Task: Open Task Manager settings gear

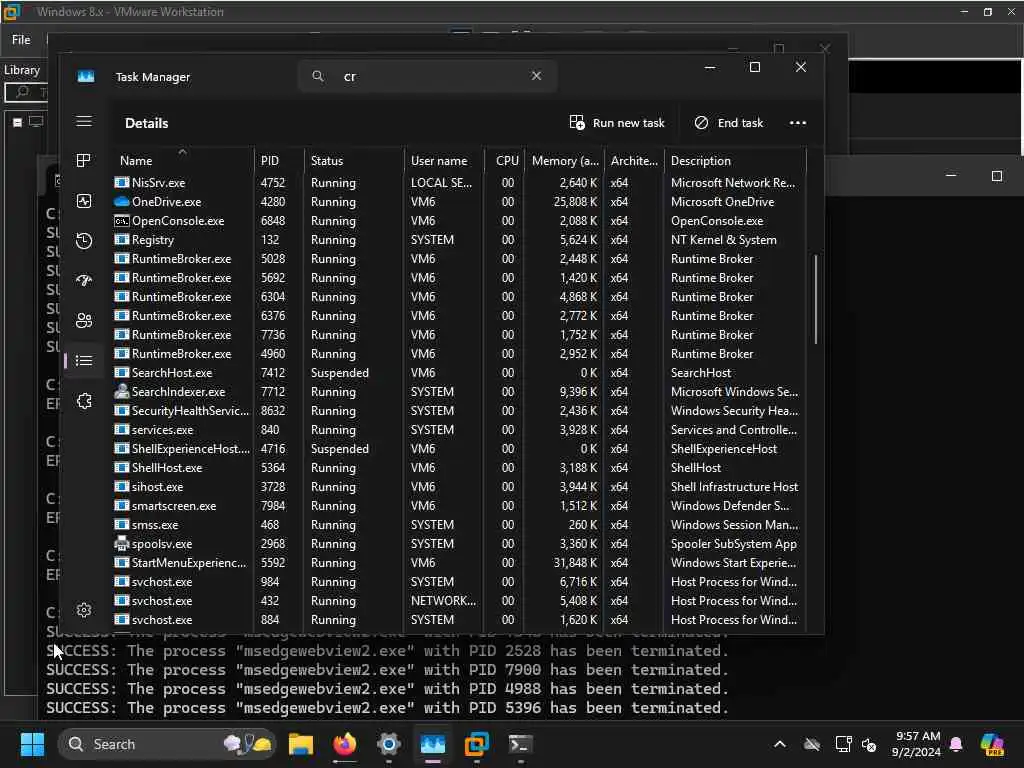Action: [84, 610]
